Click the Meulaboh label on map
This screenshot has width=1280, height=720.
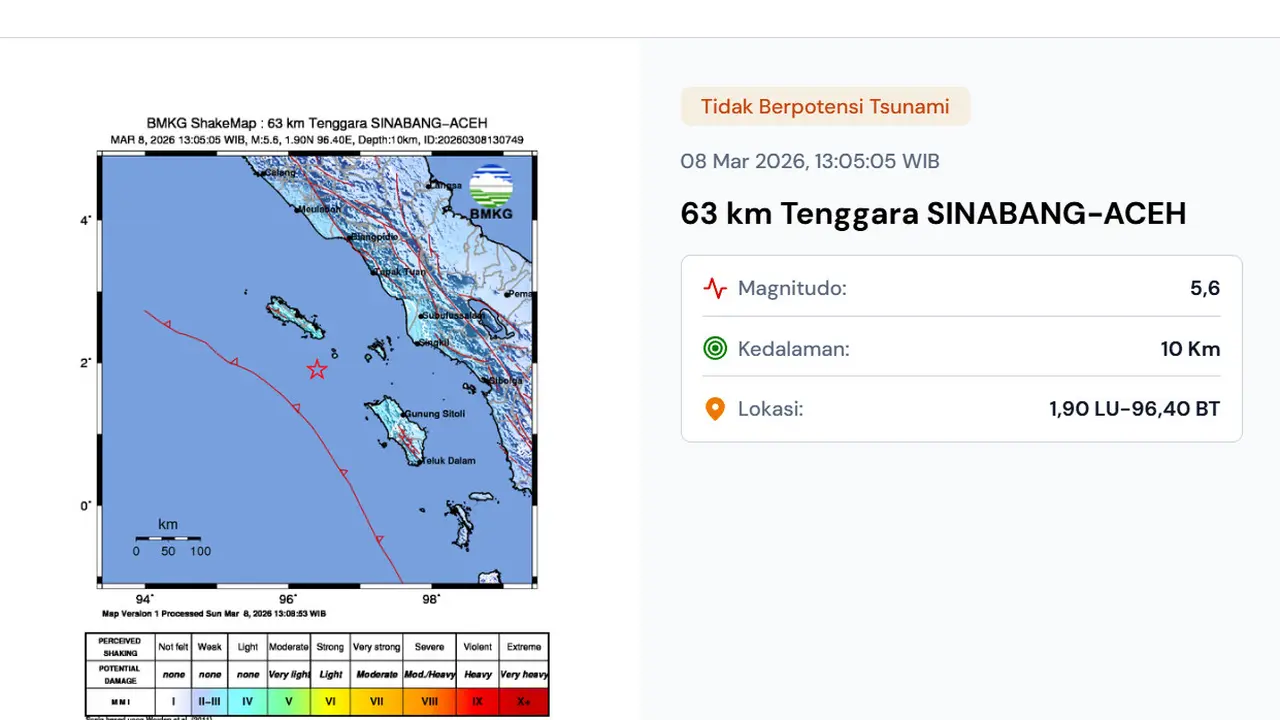point(320,210)
